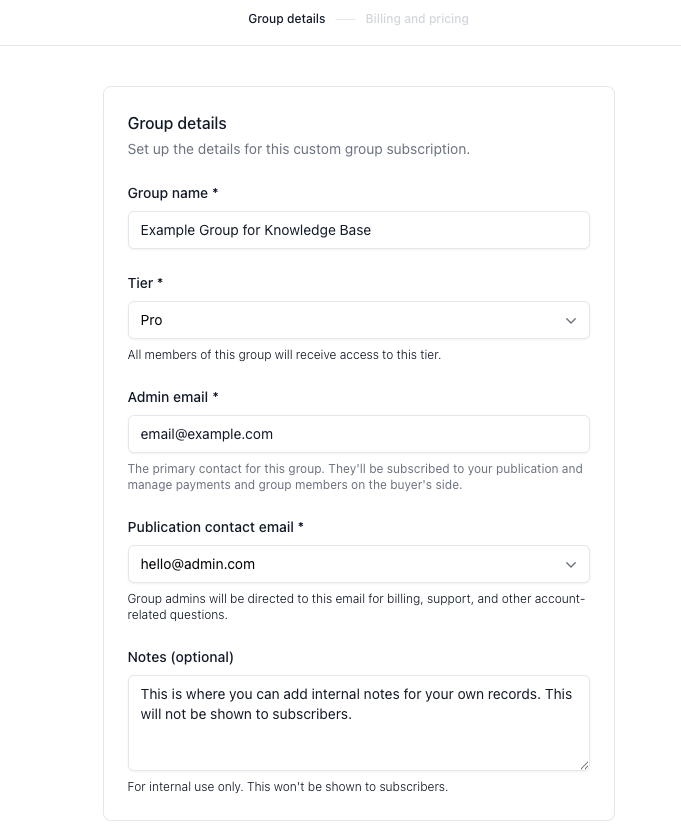Image resolution: width=681 pixels, height=840 pixels.
Task: Click the "For internal use only" helper text
Action: pyautogui.click(x=287, y=787)
